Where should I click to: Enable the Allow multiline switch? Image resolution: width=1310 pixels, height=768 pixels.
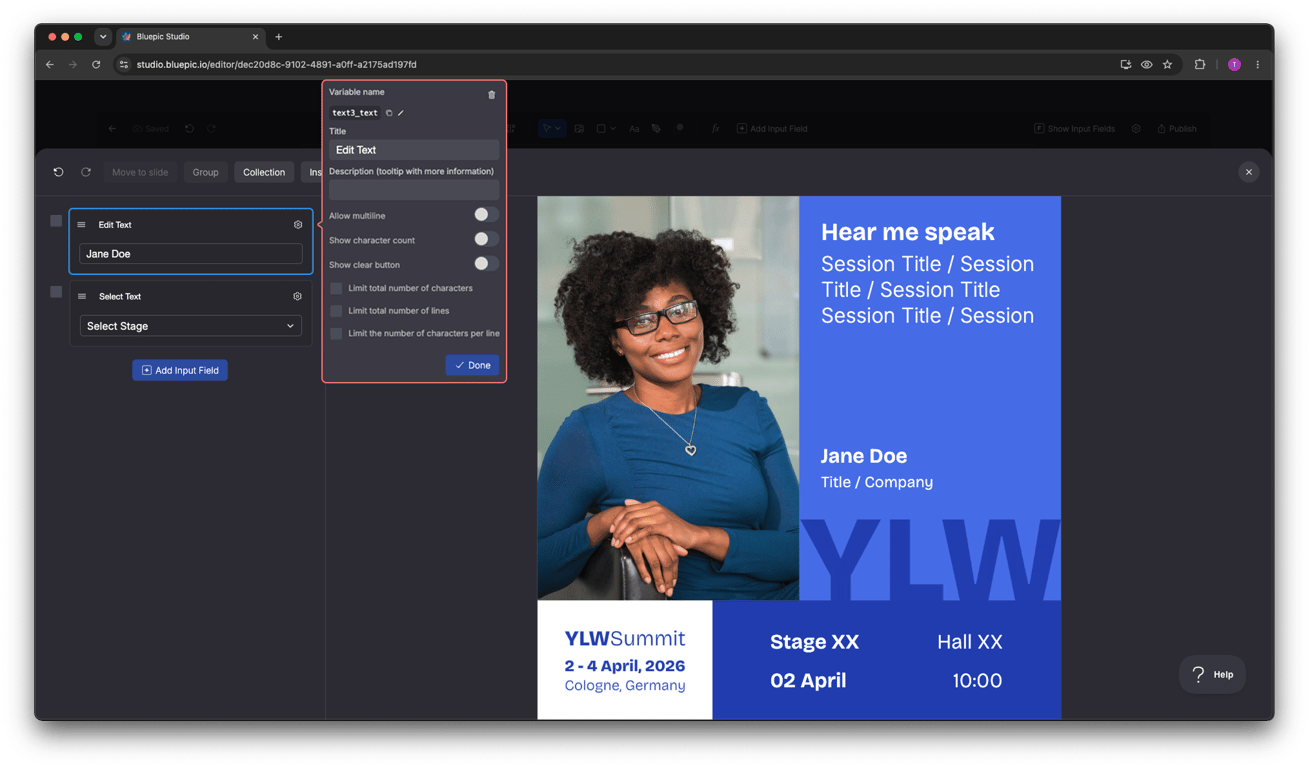[x=486, y=215]
